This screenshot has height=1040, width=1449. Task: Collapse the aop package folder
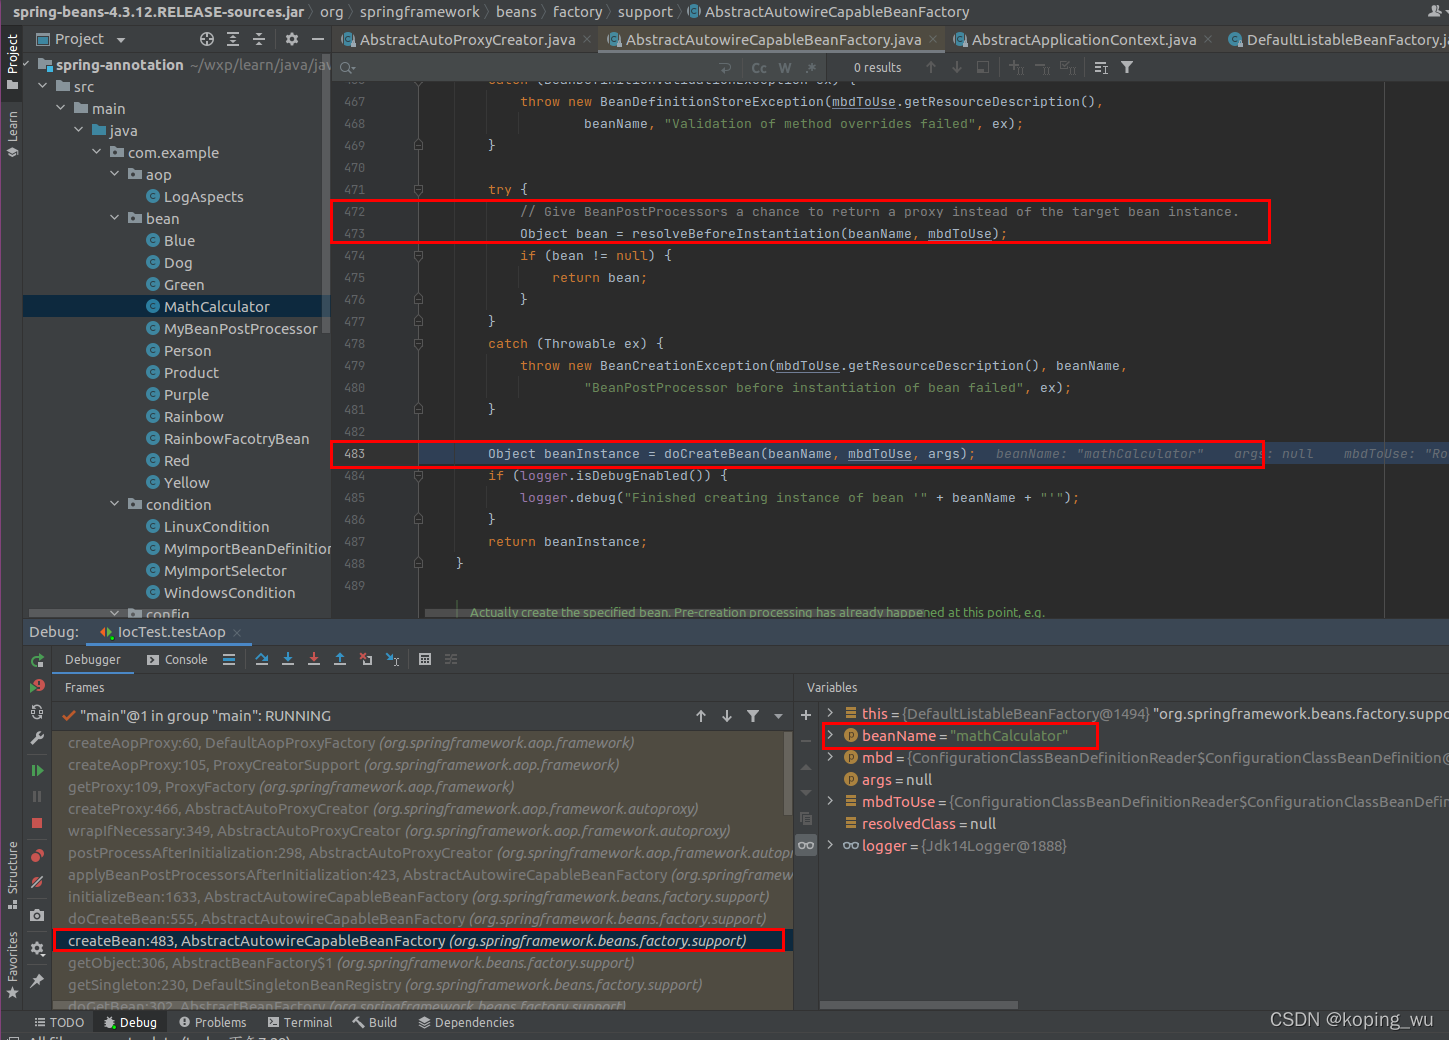coord(115,174)
